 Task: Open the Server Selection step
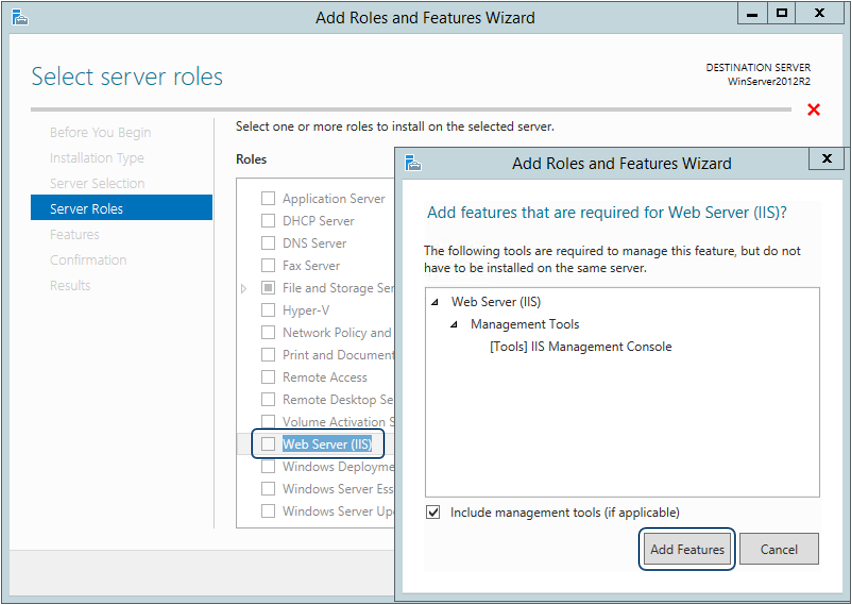(97, 184)
